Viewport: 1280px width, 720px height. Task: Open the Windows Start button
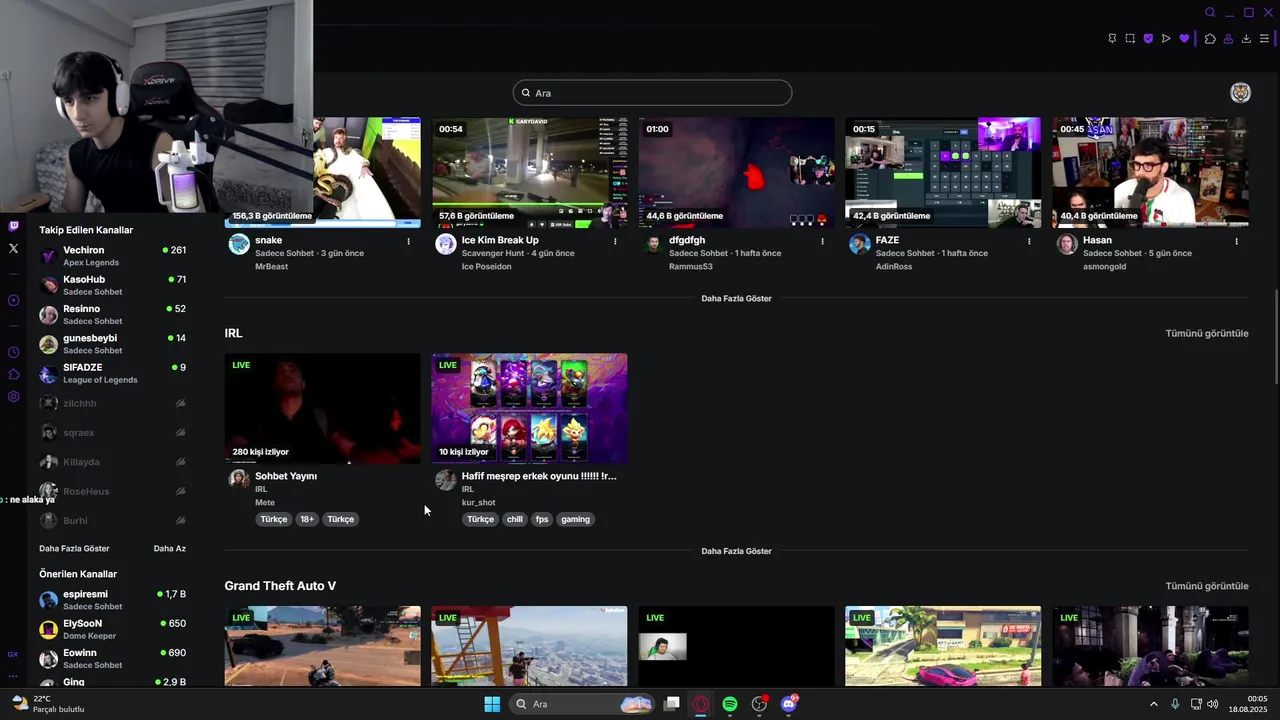coord(492,704)
